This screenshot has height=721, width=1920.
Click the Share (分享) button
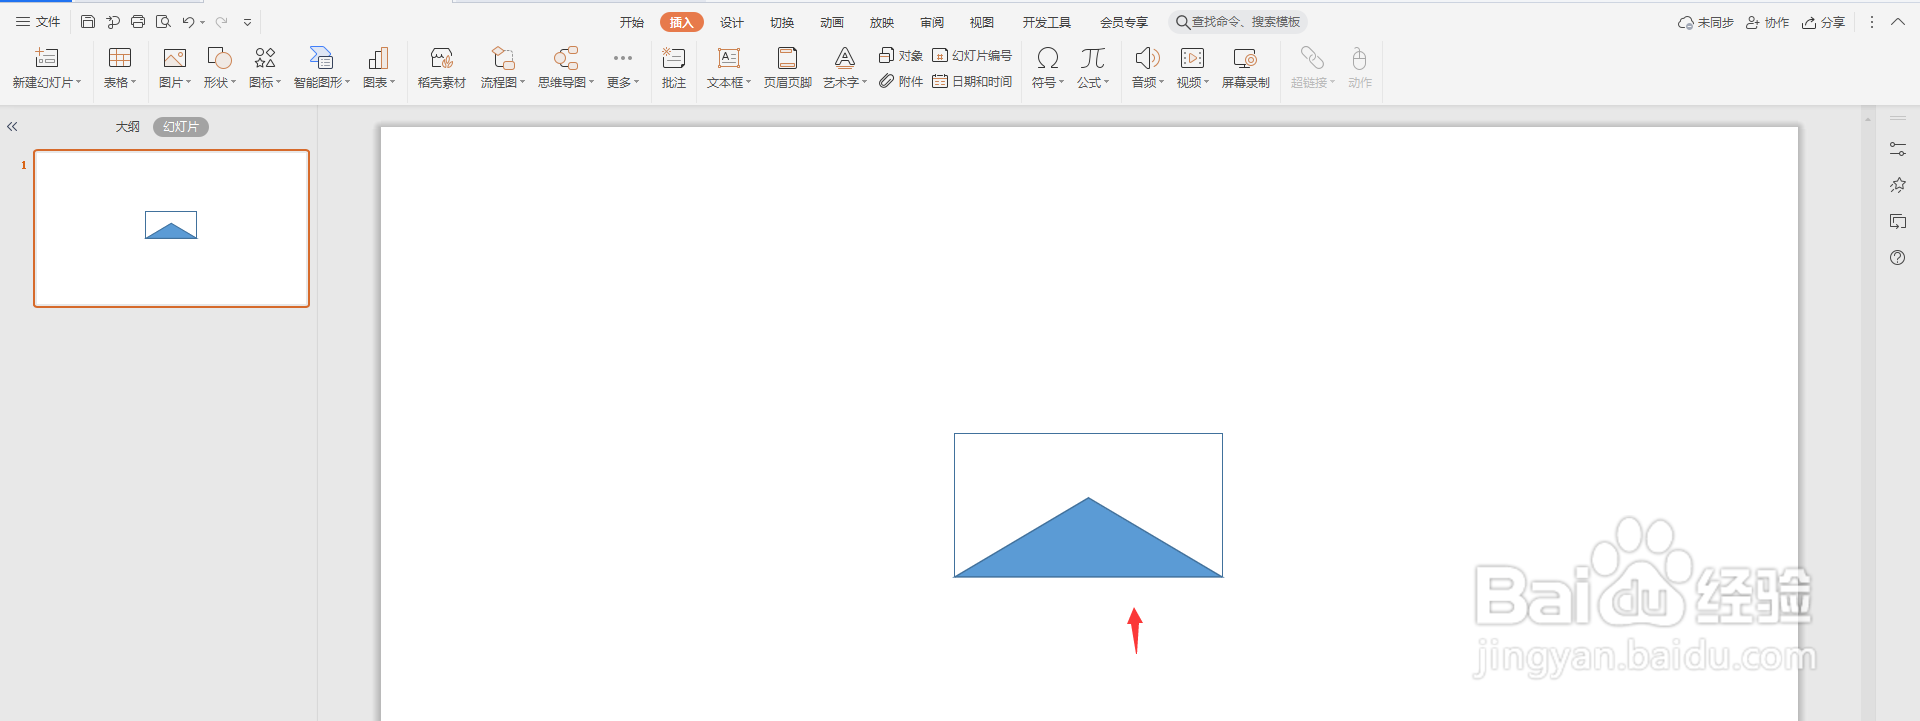coord(1824,22)
